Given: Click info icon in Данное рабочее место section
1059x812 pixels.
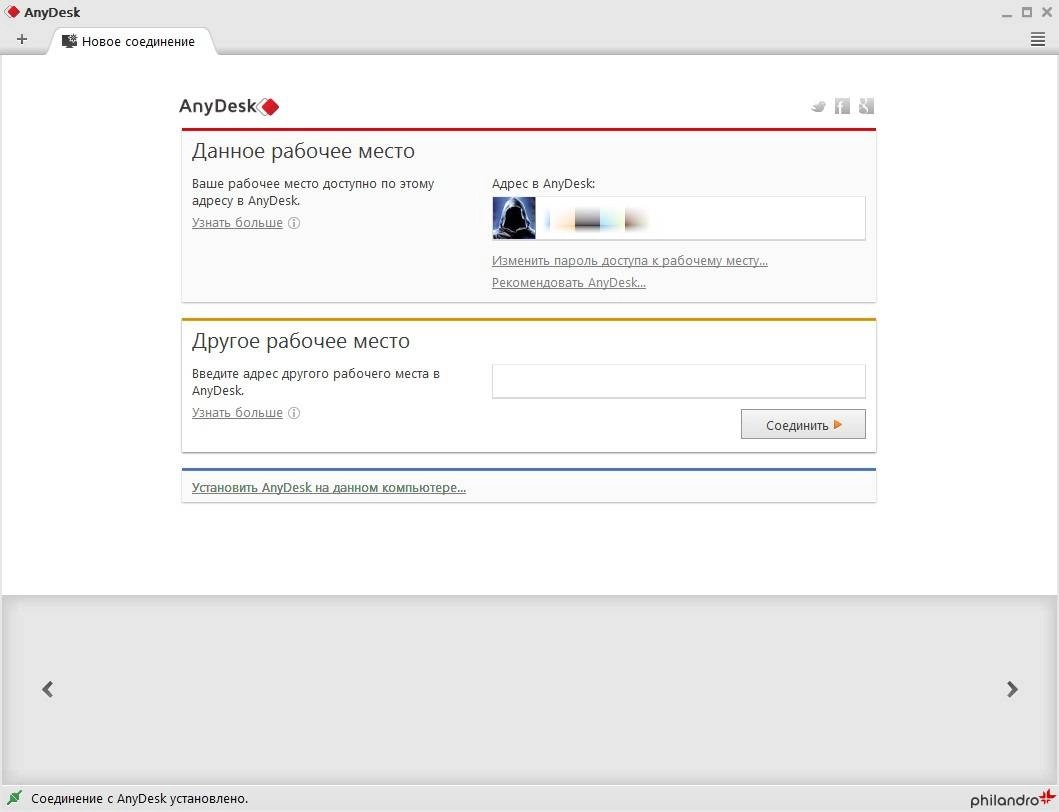Looking at the screenshot, I should coord(294,223).
